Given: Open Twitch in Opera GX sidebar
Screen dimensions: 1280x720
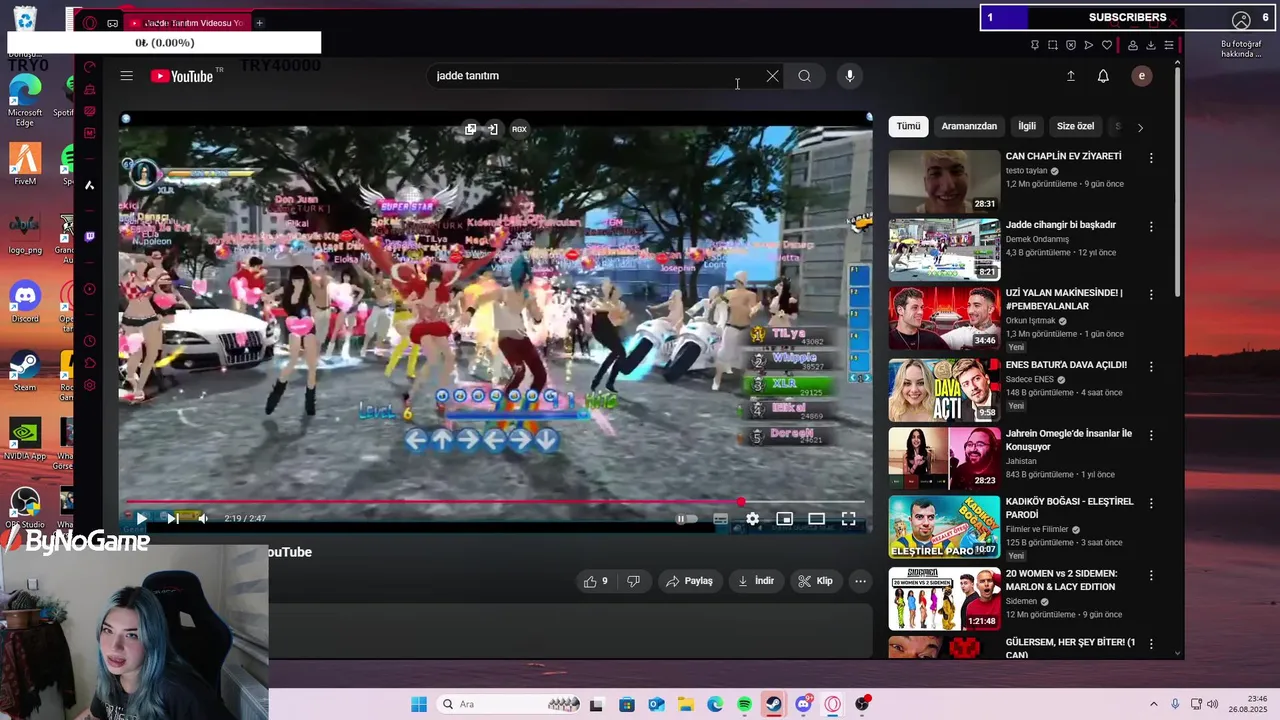Looking at the screenshot, I should pyautogui.click(x=90, y=237).
